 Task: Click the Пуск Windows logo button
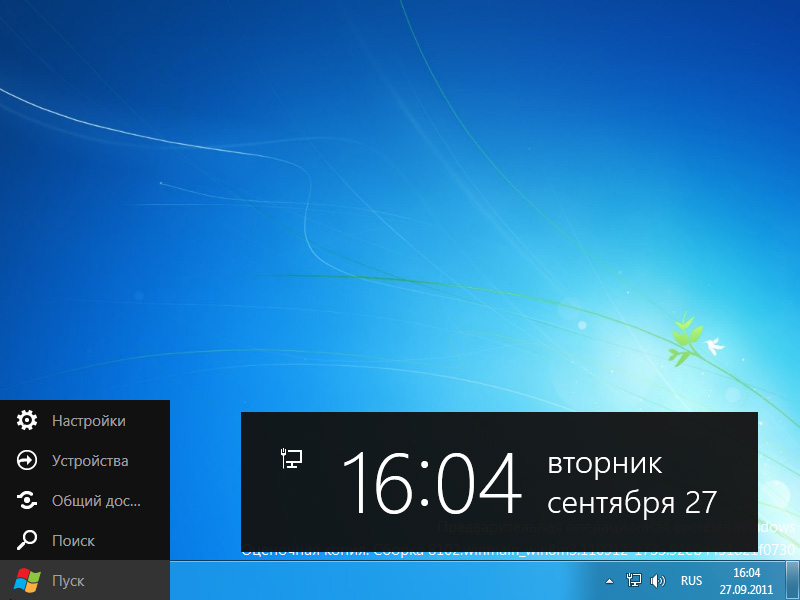[x=85, y=580]
